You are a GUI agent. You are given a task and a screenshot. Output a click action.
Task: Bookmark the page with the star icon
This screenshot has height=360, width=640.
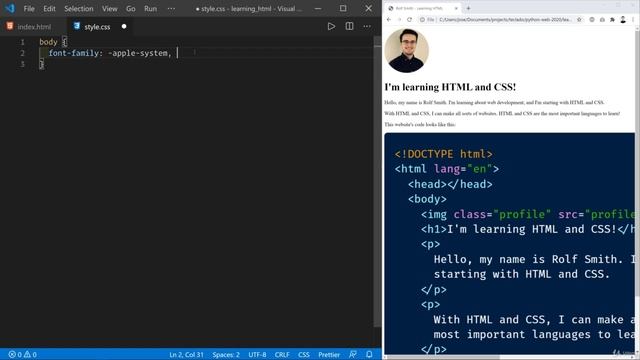pos(579,20)
